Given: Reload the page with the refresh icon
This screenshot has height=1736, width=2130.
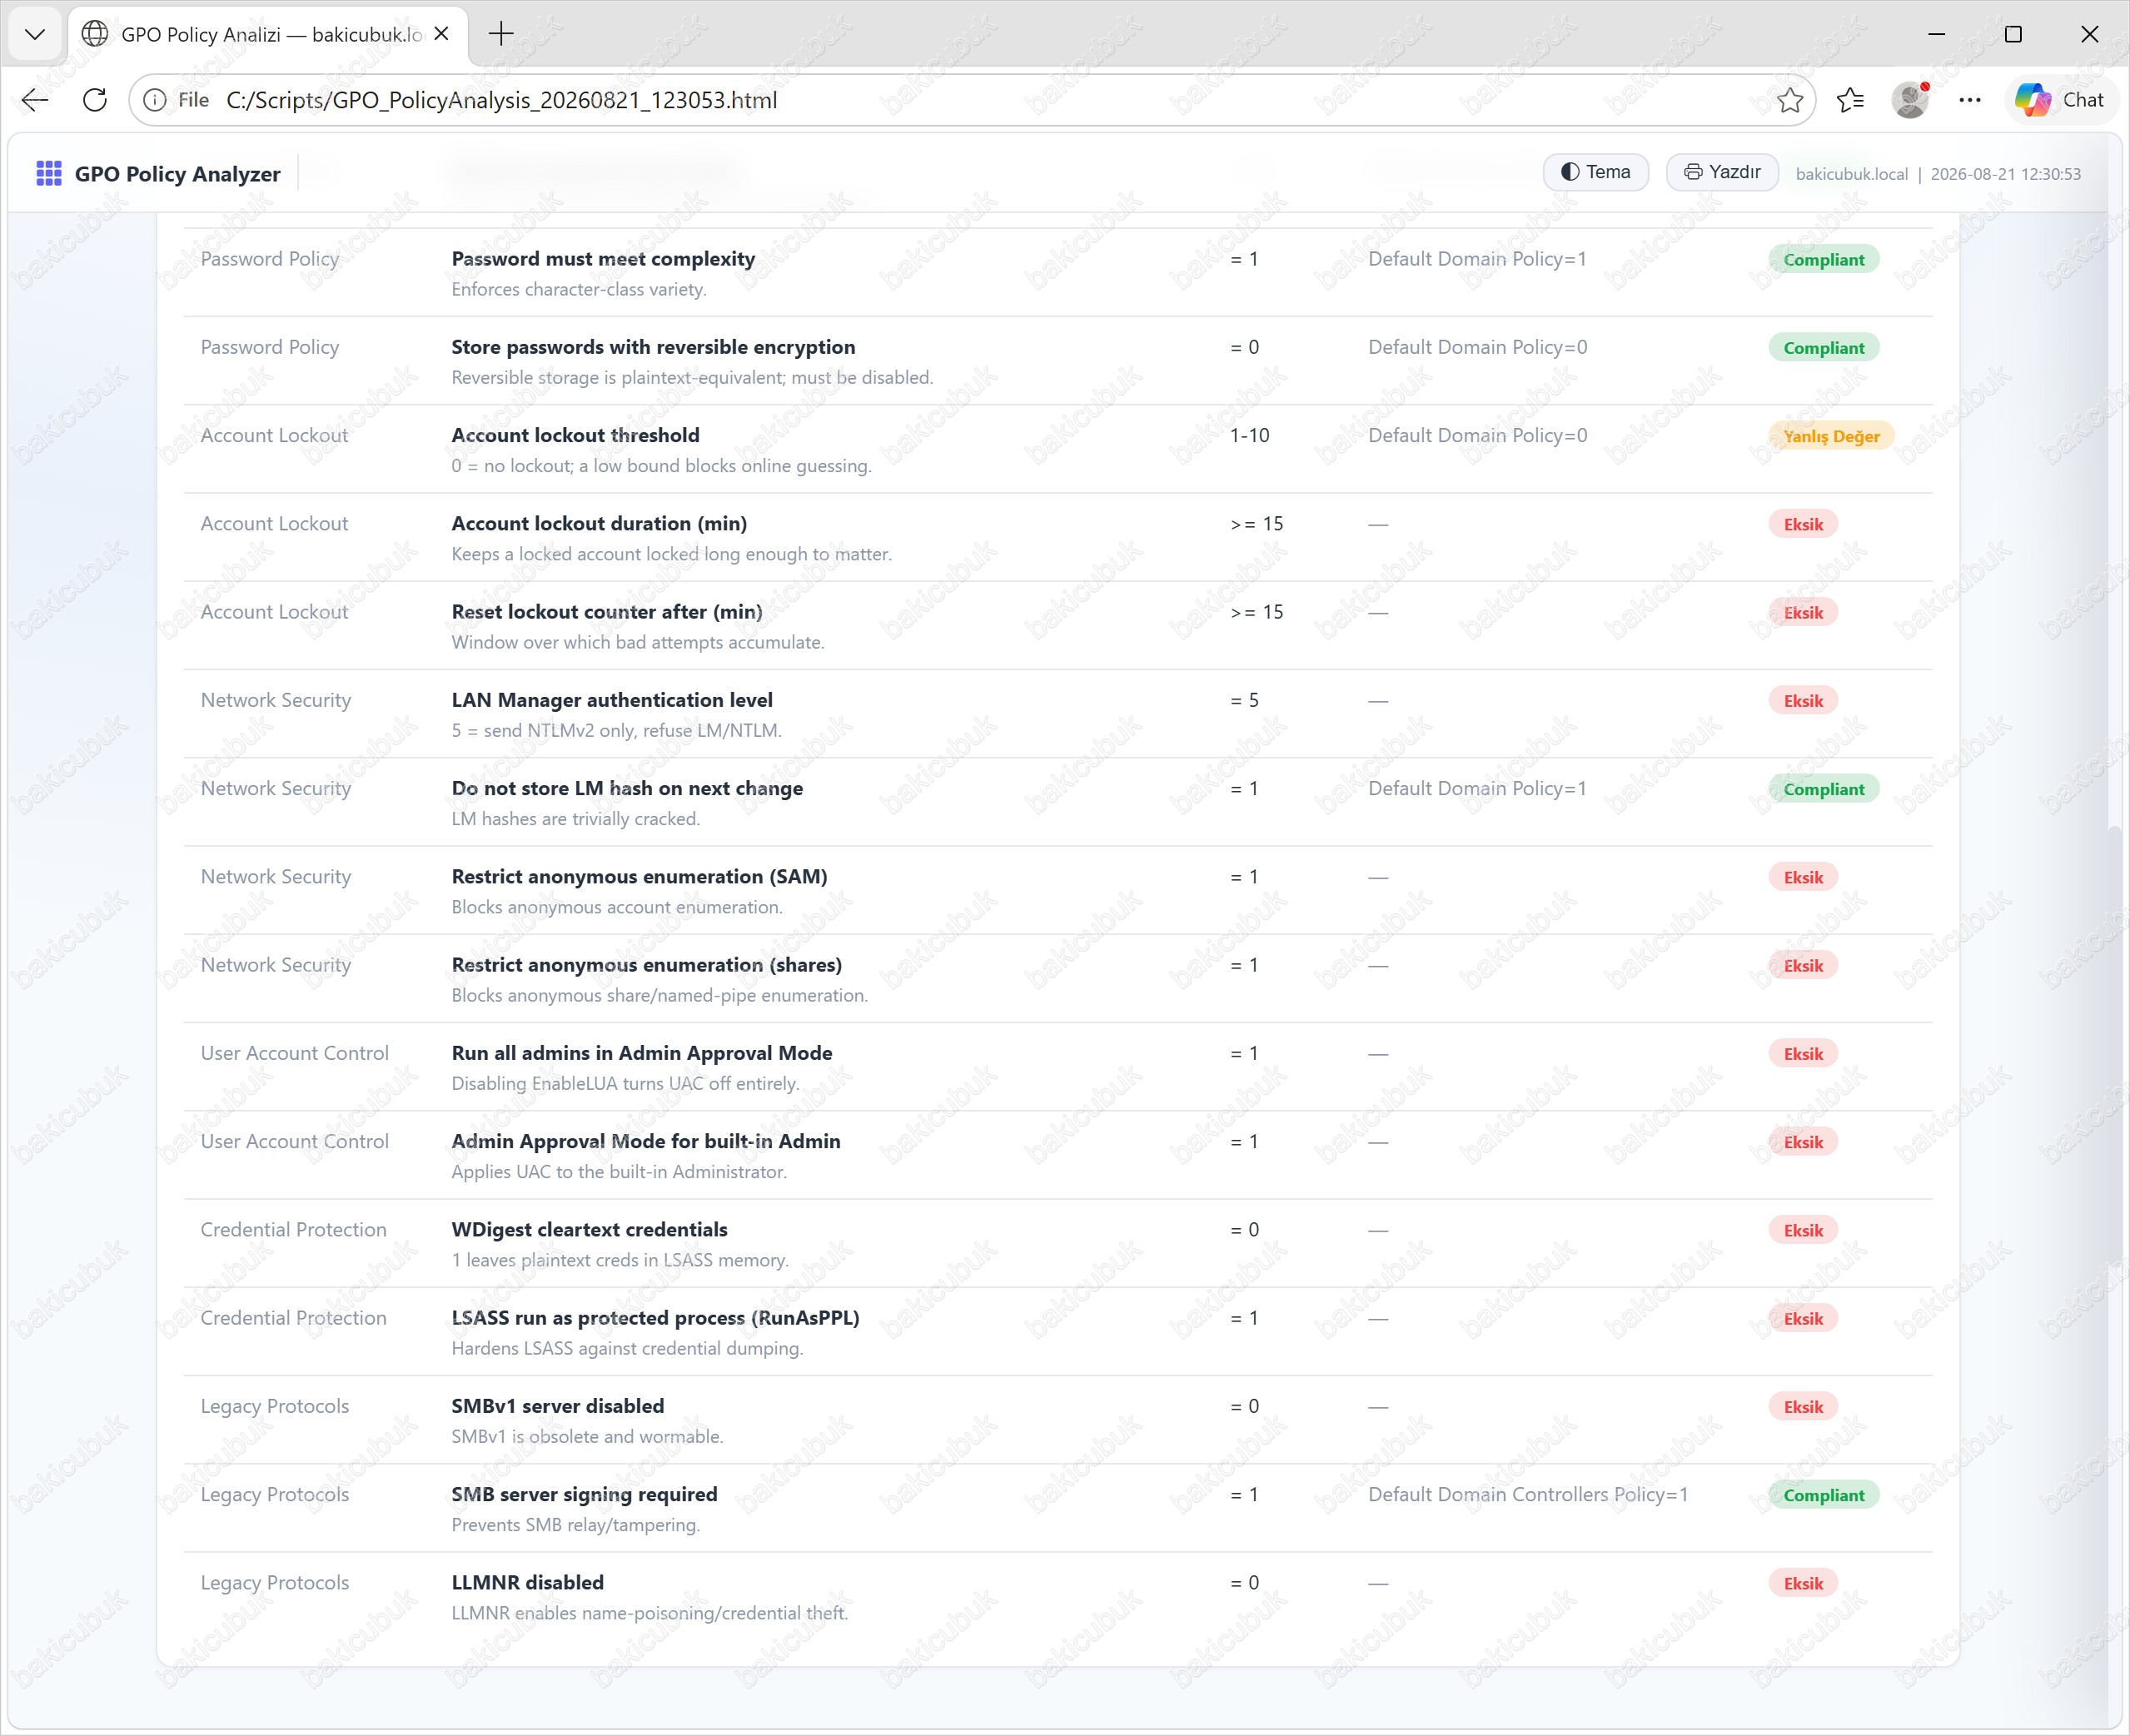Looking at the screenshot, I should click(95, 100).
